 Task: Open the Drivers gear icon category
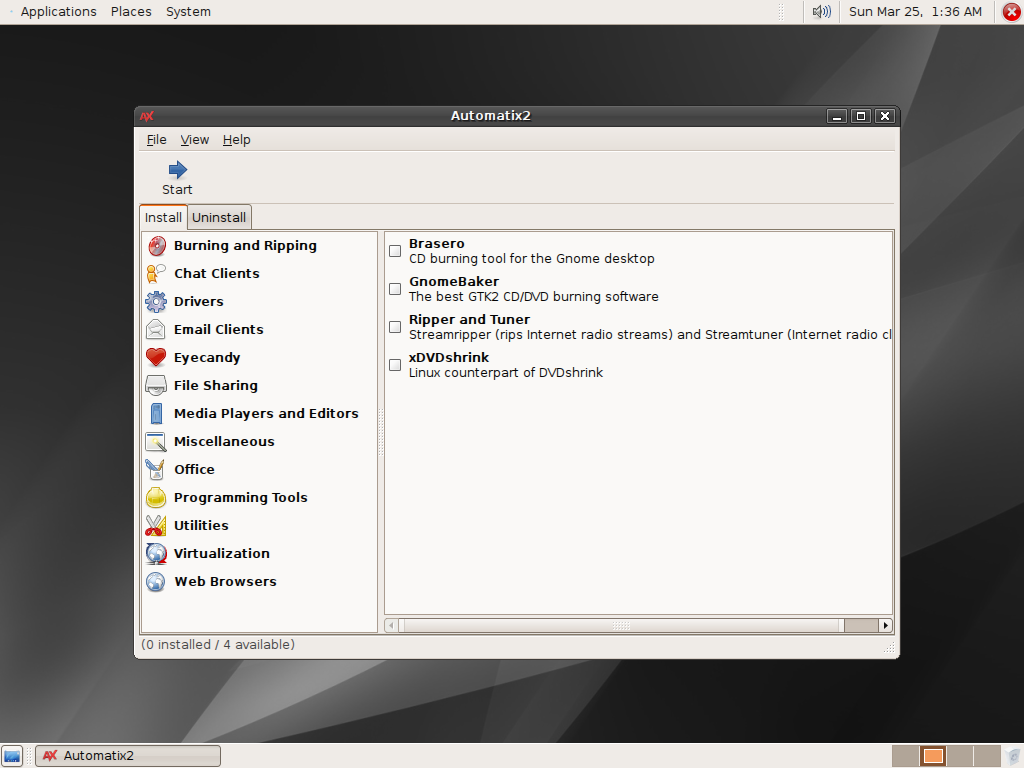coord(156,301)
